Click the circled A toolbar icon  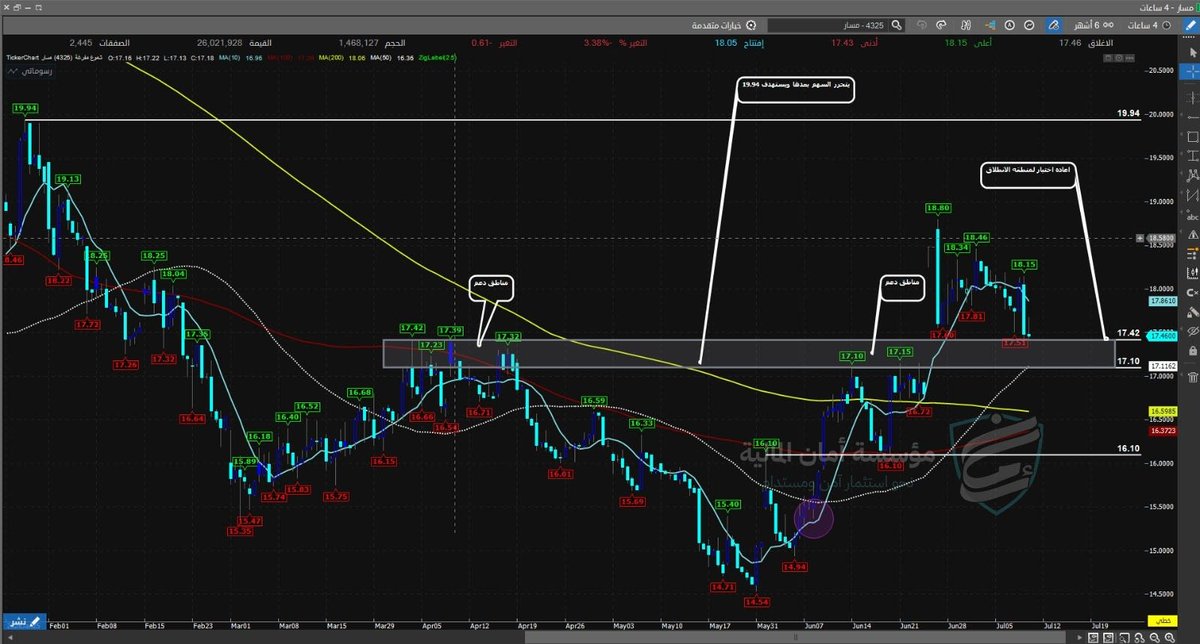click(x=1010, y=24)
